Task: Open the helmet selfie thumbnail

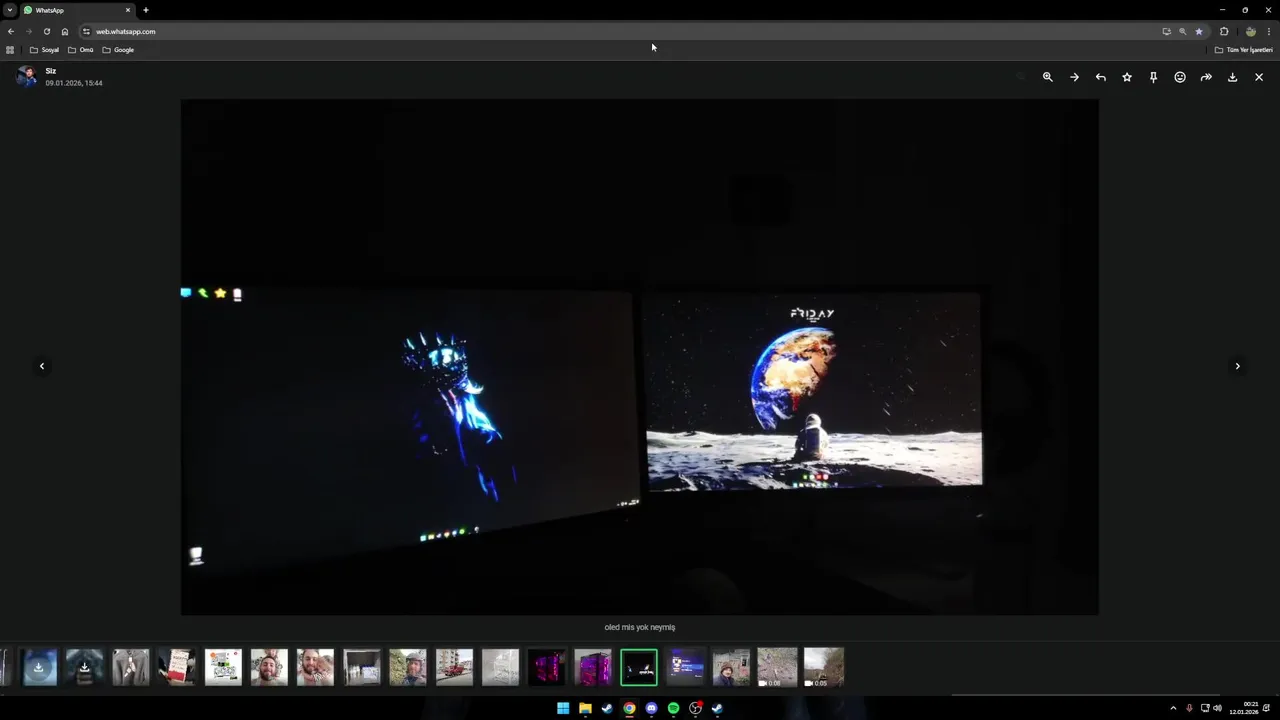Action: coord(408,667)
